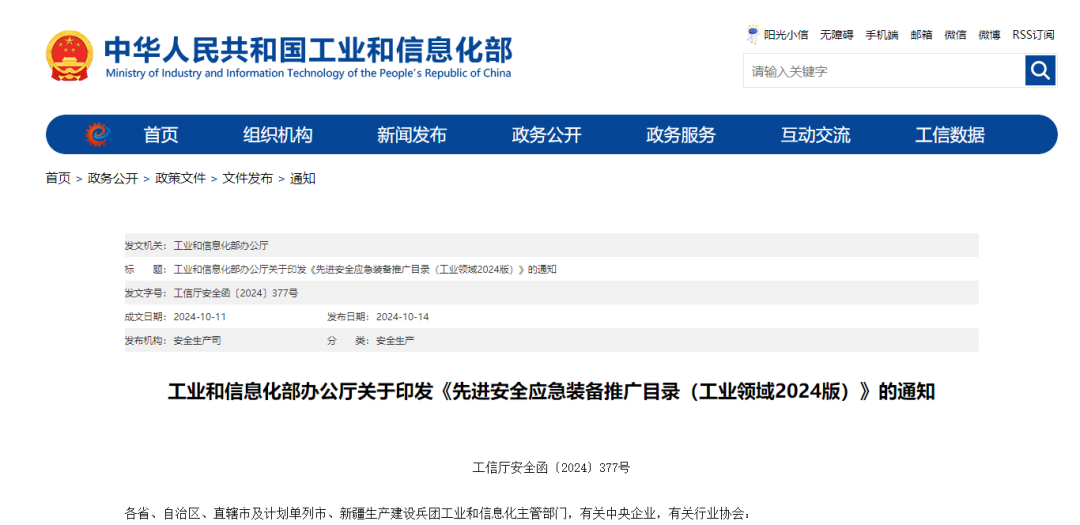Click the 政务公开 breadcrumb link
Viewport: 1080px width, 525px height.
pyautogui.click(x=113, y=178)
